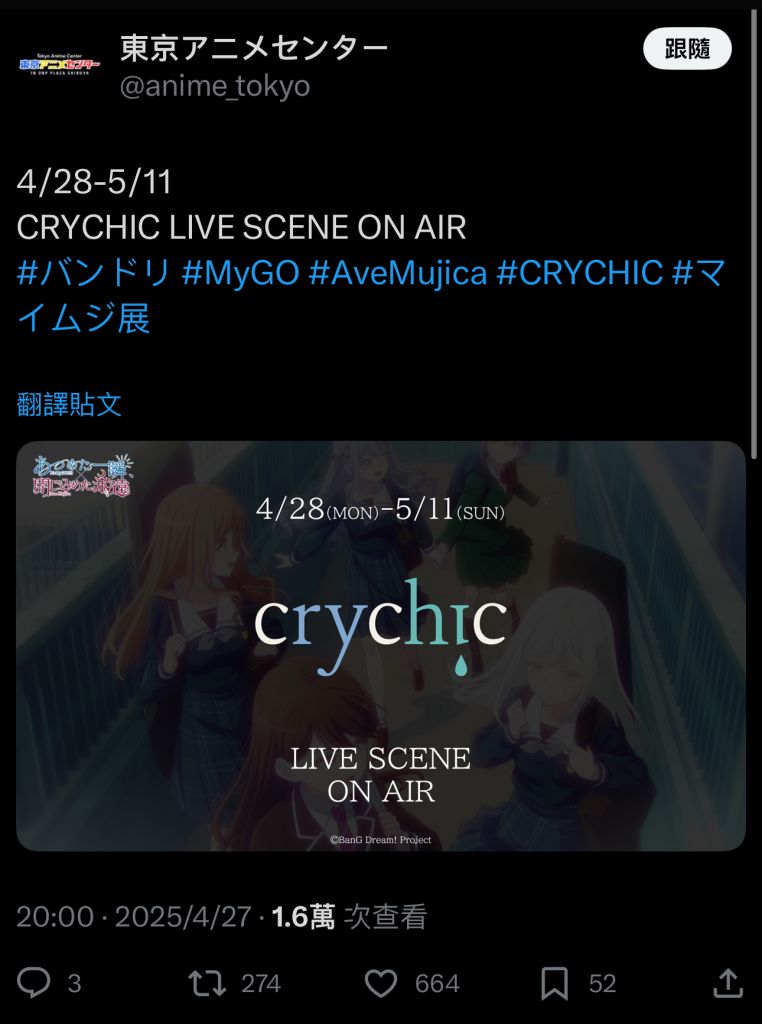The image size is (762, 1024).
Task: Open the crychic live scene image
Action: click(381, 646)
